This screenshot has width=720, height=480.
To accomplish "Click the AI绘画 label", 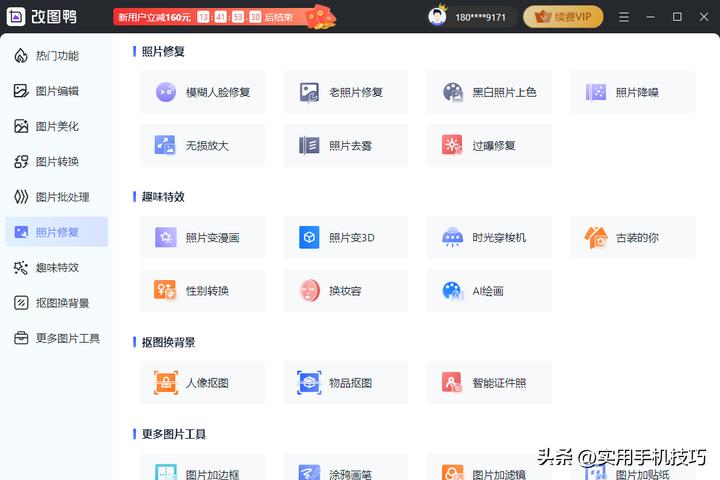I will coord(488,291).
